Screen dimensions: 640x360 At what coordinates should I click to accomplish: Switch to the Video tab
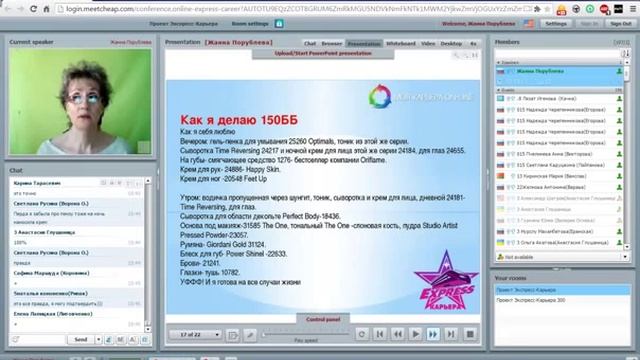pyautogui.click(x=428, y=43)
